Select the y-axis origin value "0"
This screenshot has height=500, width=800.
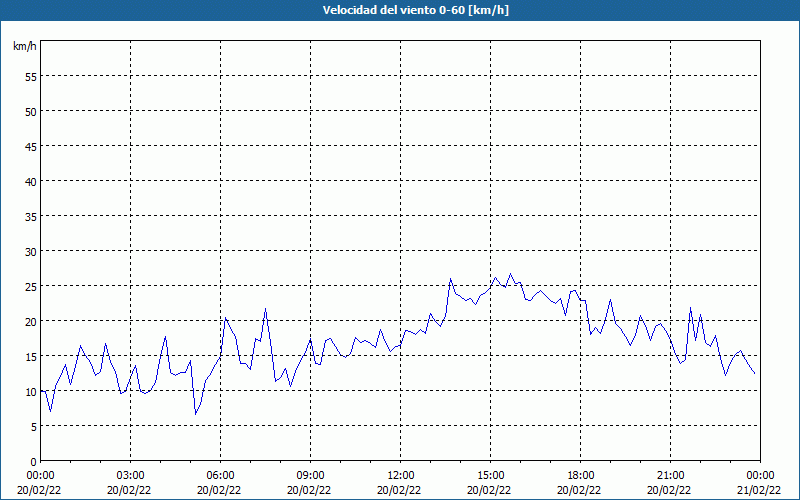click(34, 462)
